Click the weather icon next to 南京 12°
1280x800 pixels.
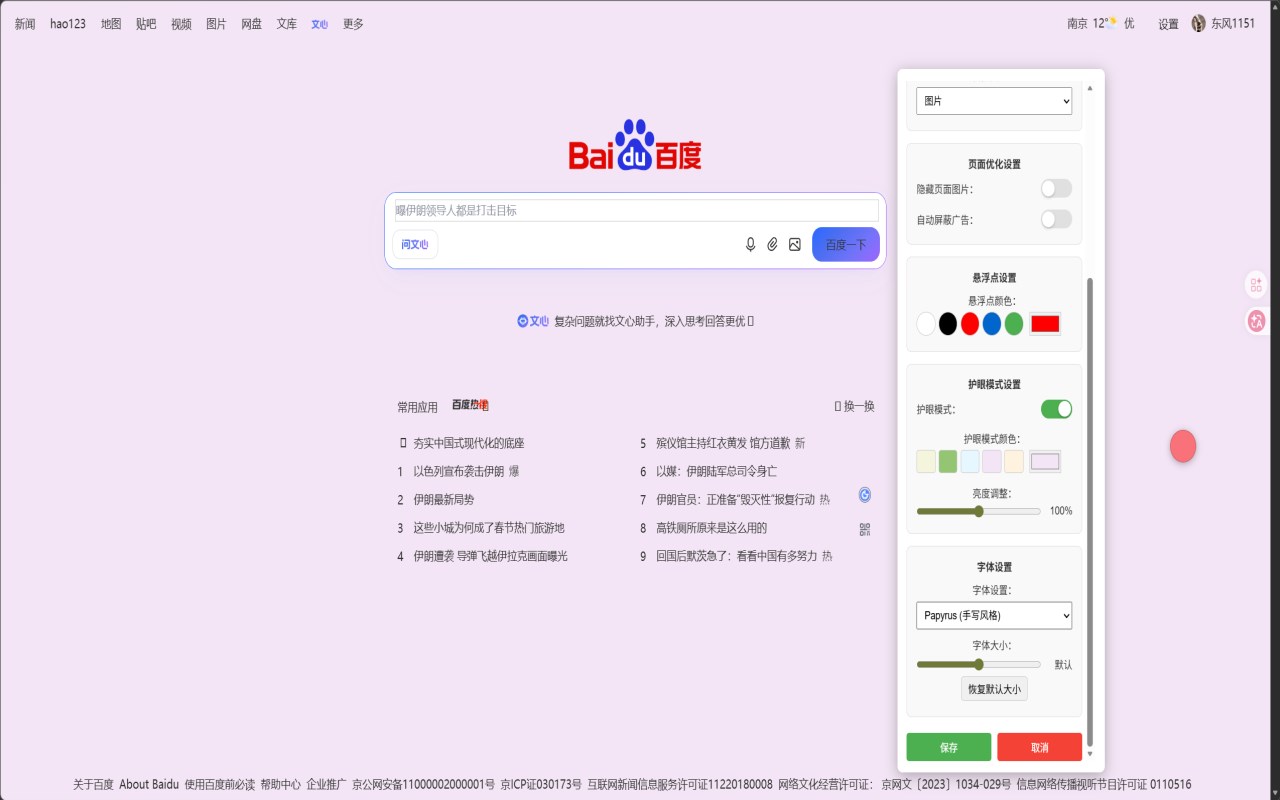coord(1111,22)
